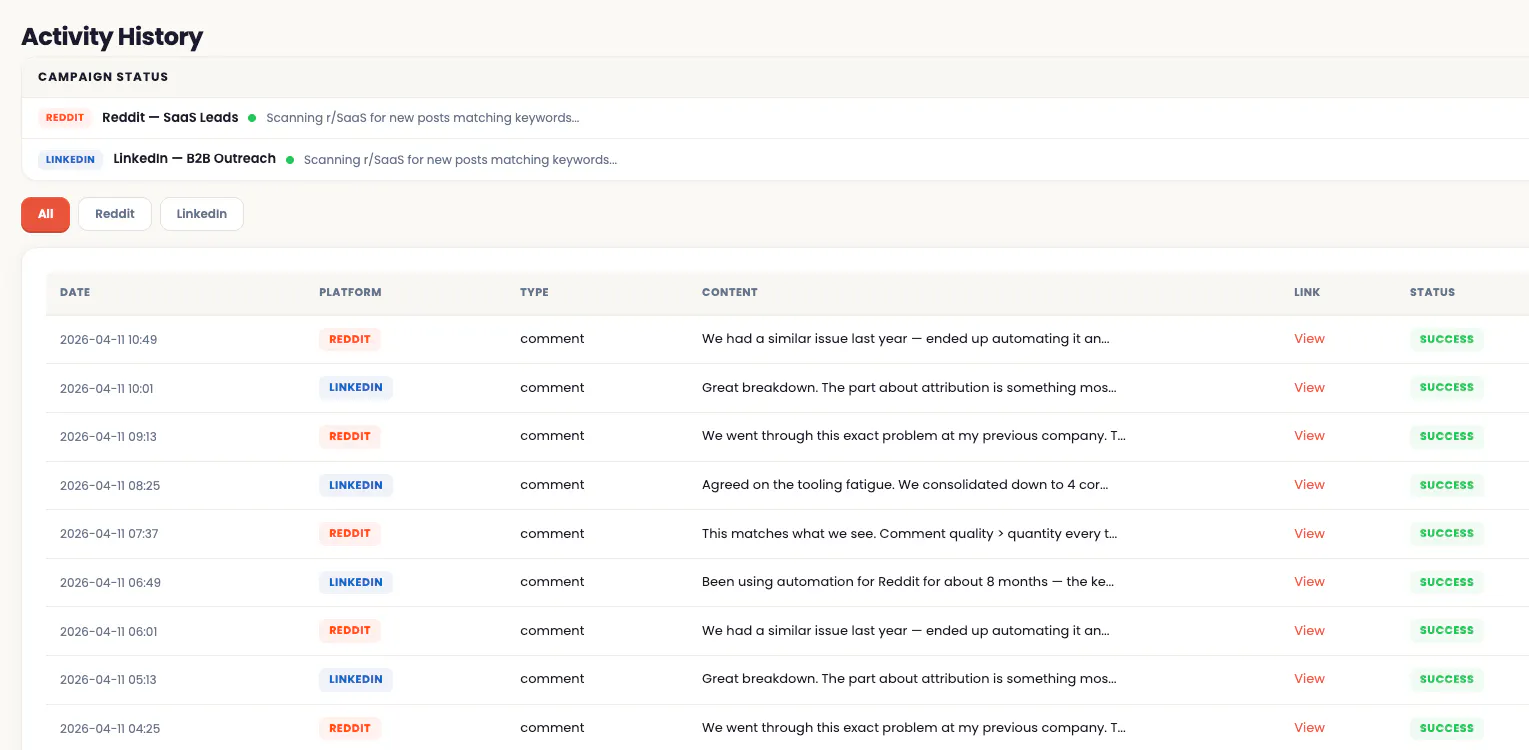Select the All filter tab
Viewport: 1529px width, 750px height.
[45, 214]
